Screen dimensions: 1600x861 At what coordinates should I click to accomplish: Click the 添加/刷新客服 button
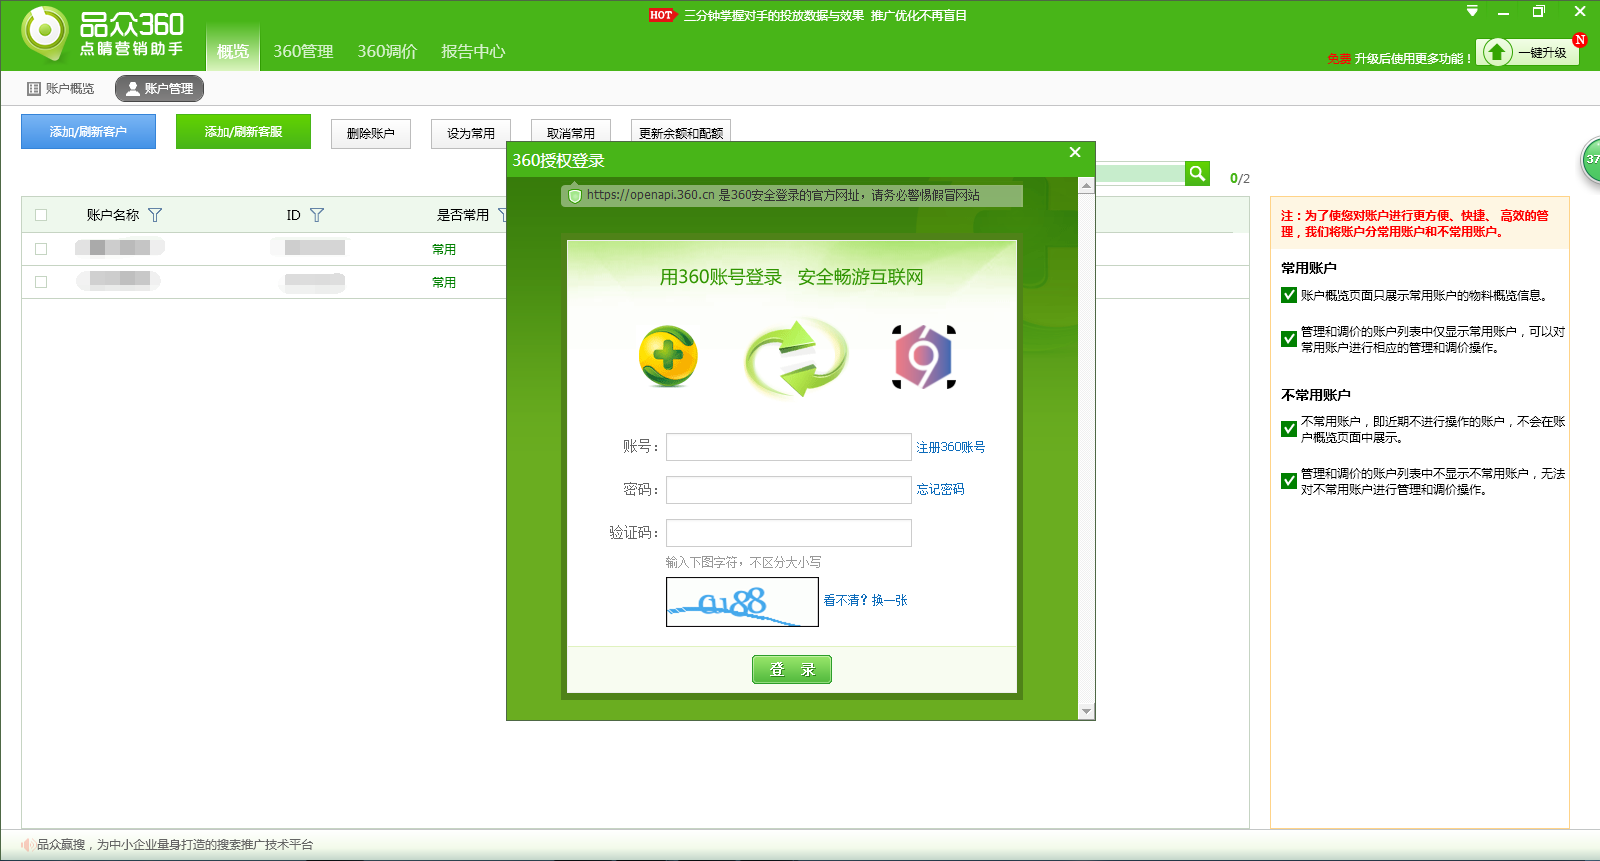point(243,132)
